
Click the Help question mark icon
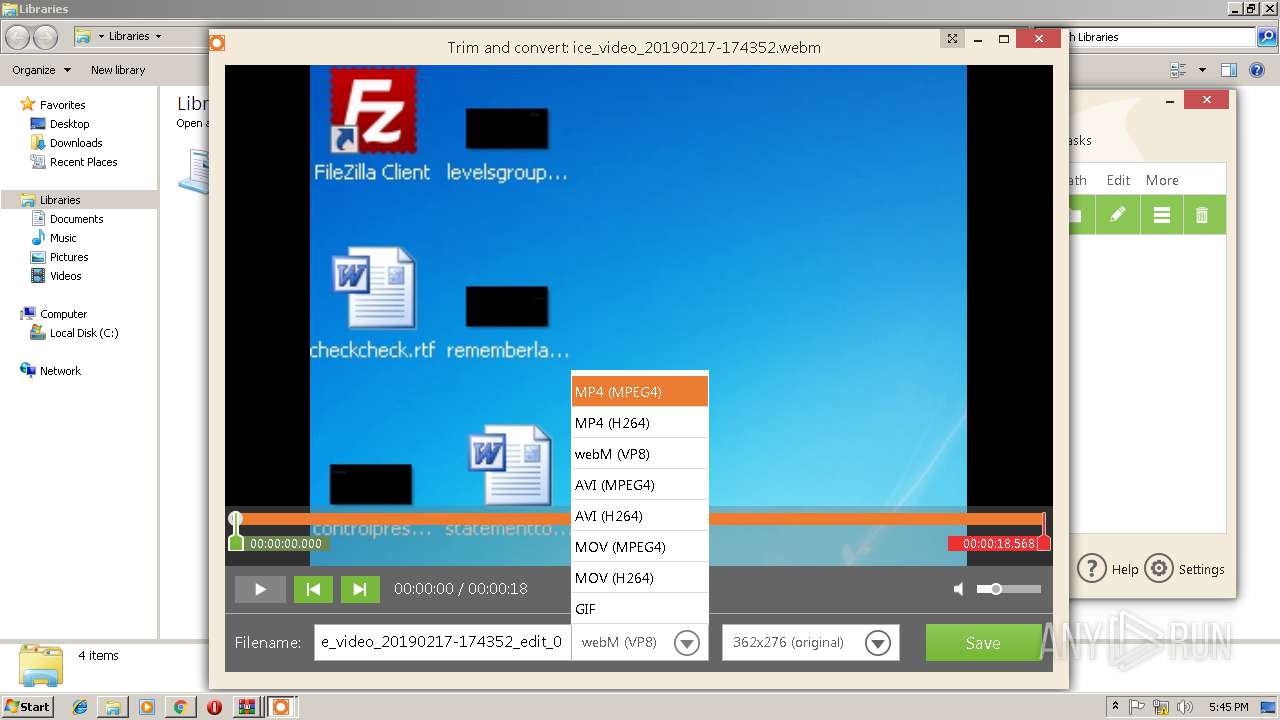1091,569
